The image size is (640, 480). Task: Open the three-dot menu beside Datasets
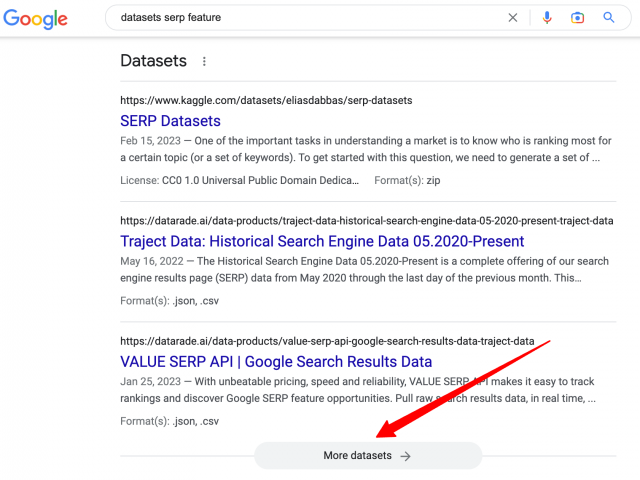pos(204,61)
